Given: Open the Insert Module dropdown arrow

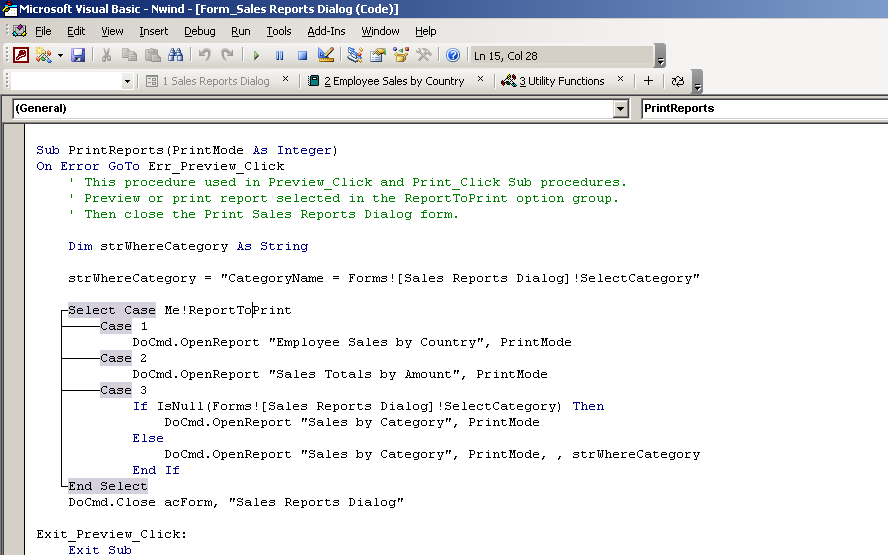Looking at the screenshot, I should click(x=60, y=56).
